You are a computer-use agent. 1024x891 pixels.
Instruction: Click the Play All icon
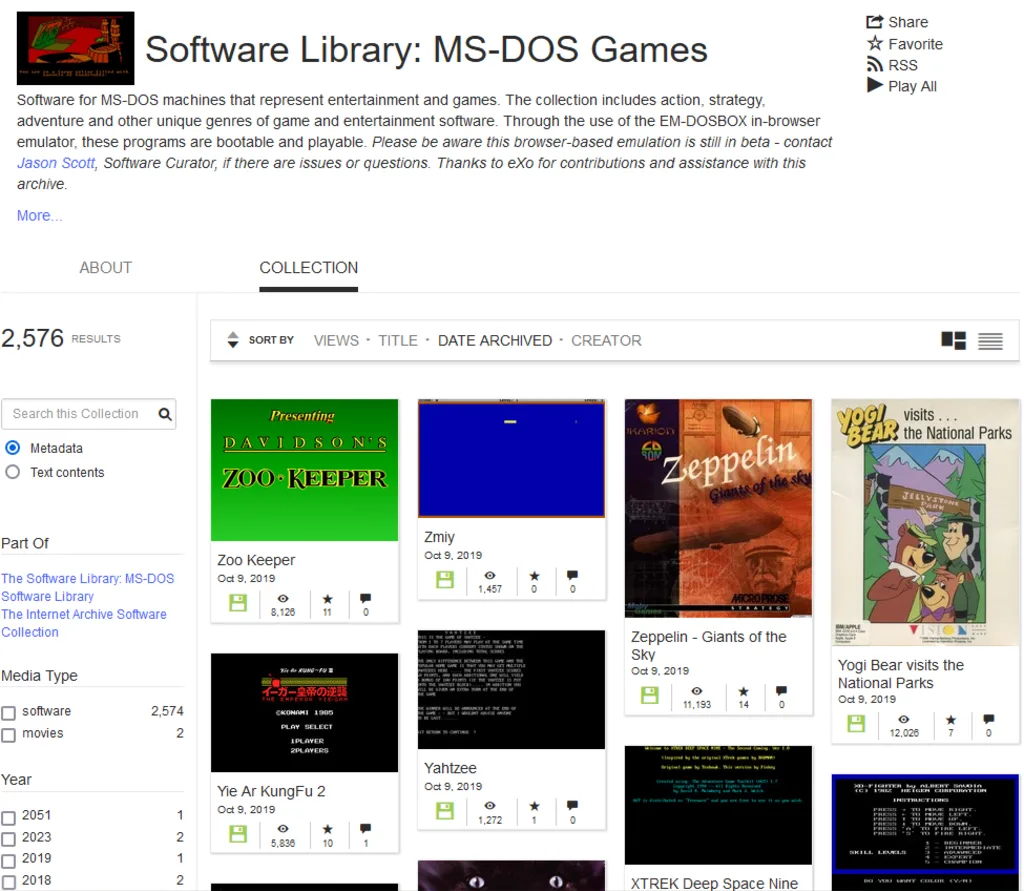pyautogui.click(x=875, y=86)
